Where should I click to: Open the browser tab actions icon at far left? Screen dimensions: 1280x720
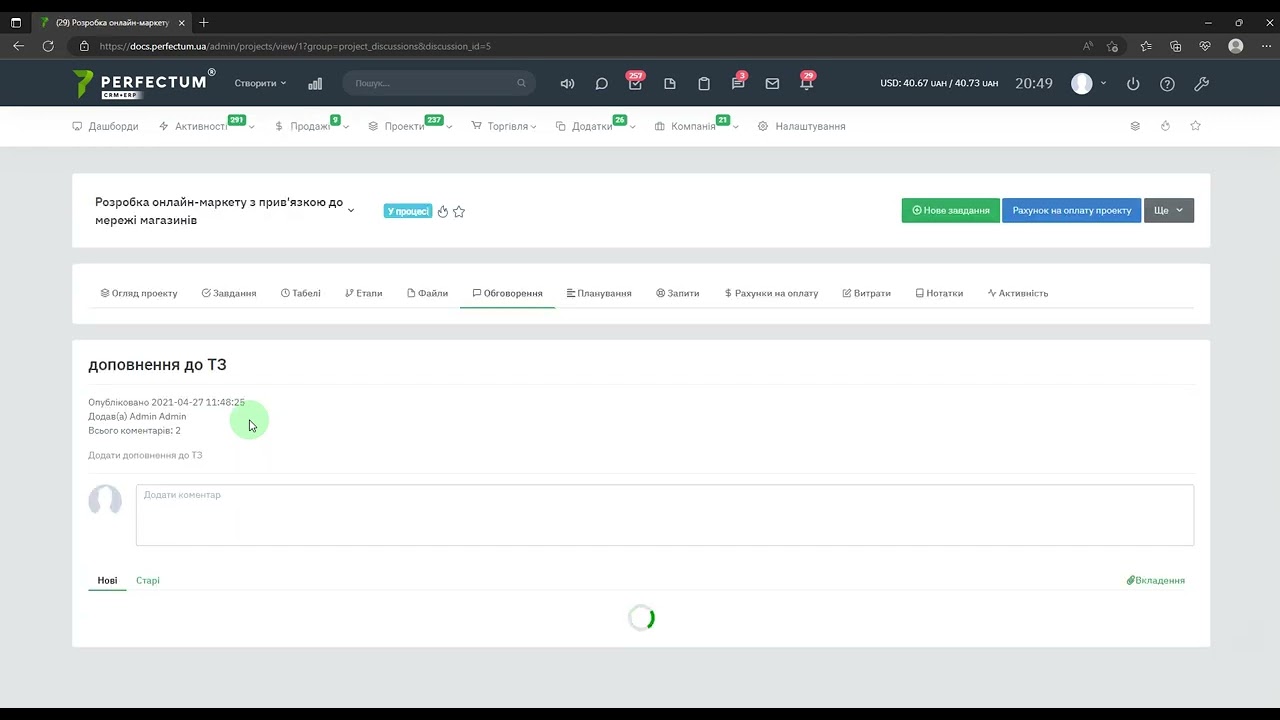tap(16, 22)
